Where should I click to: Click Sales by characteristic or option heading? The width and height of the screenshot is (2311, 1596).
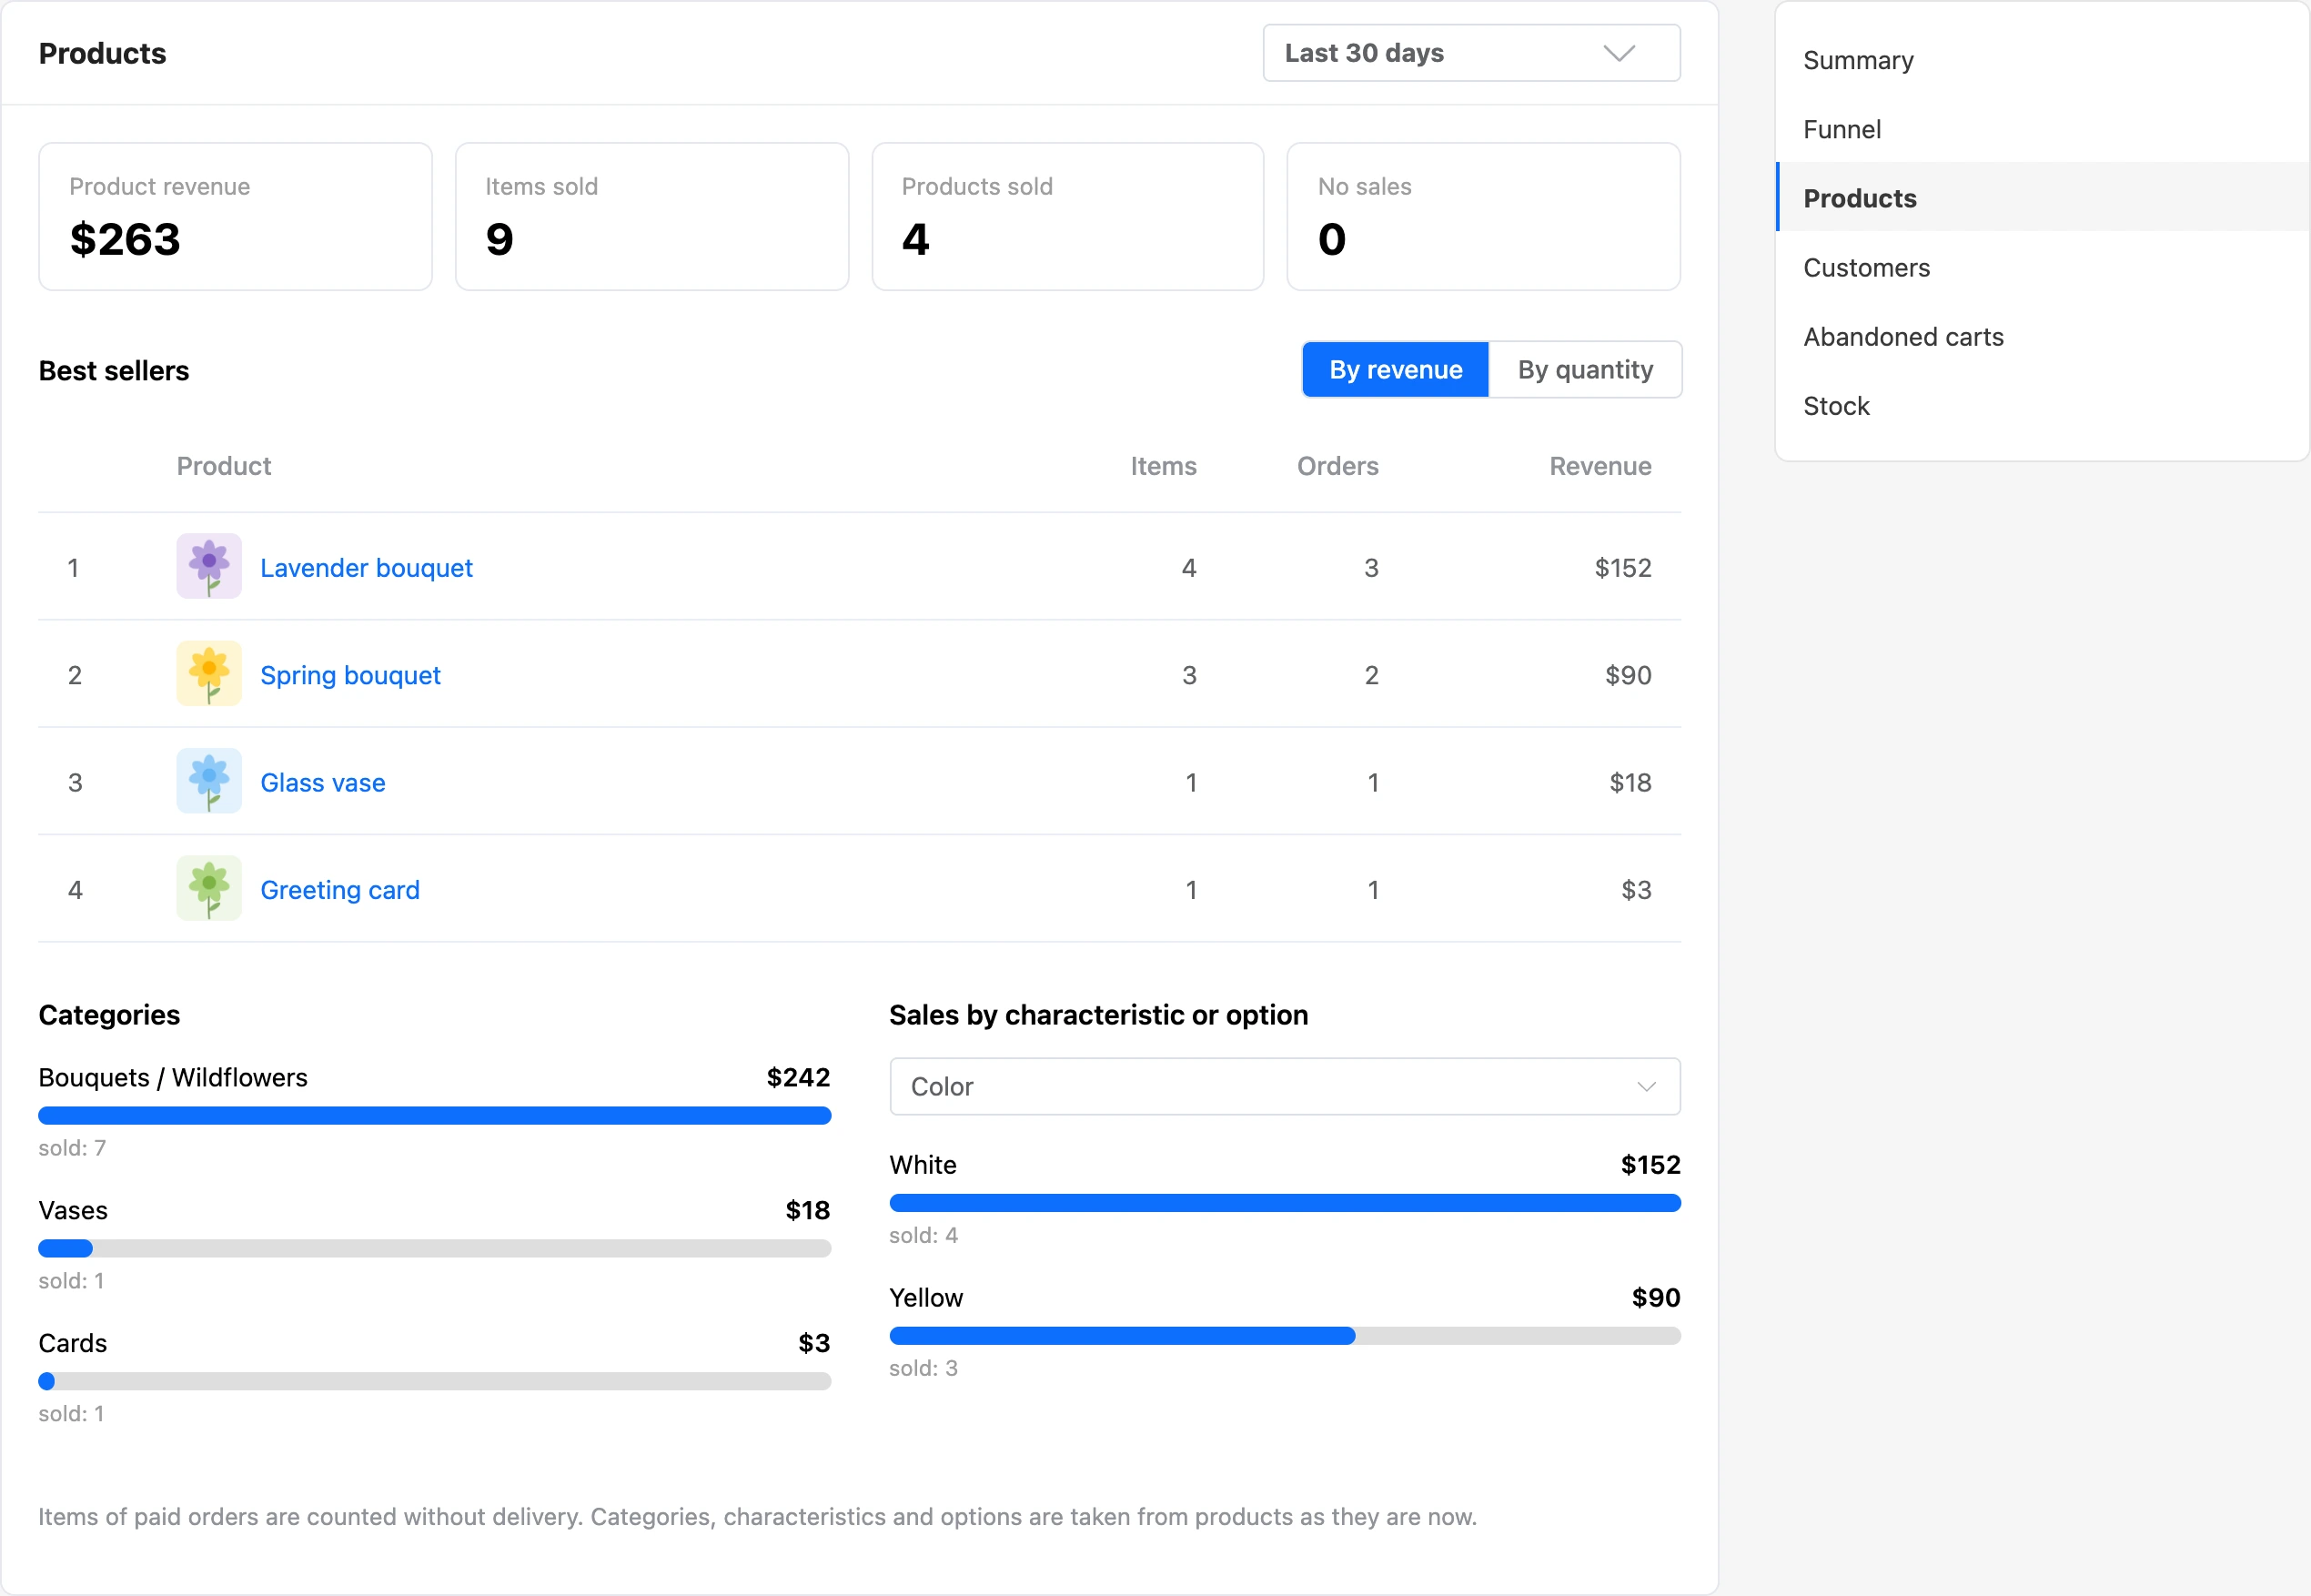click(1098, 1015)
